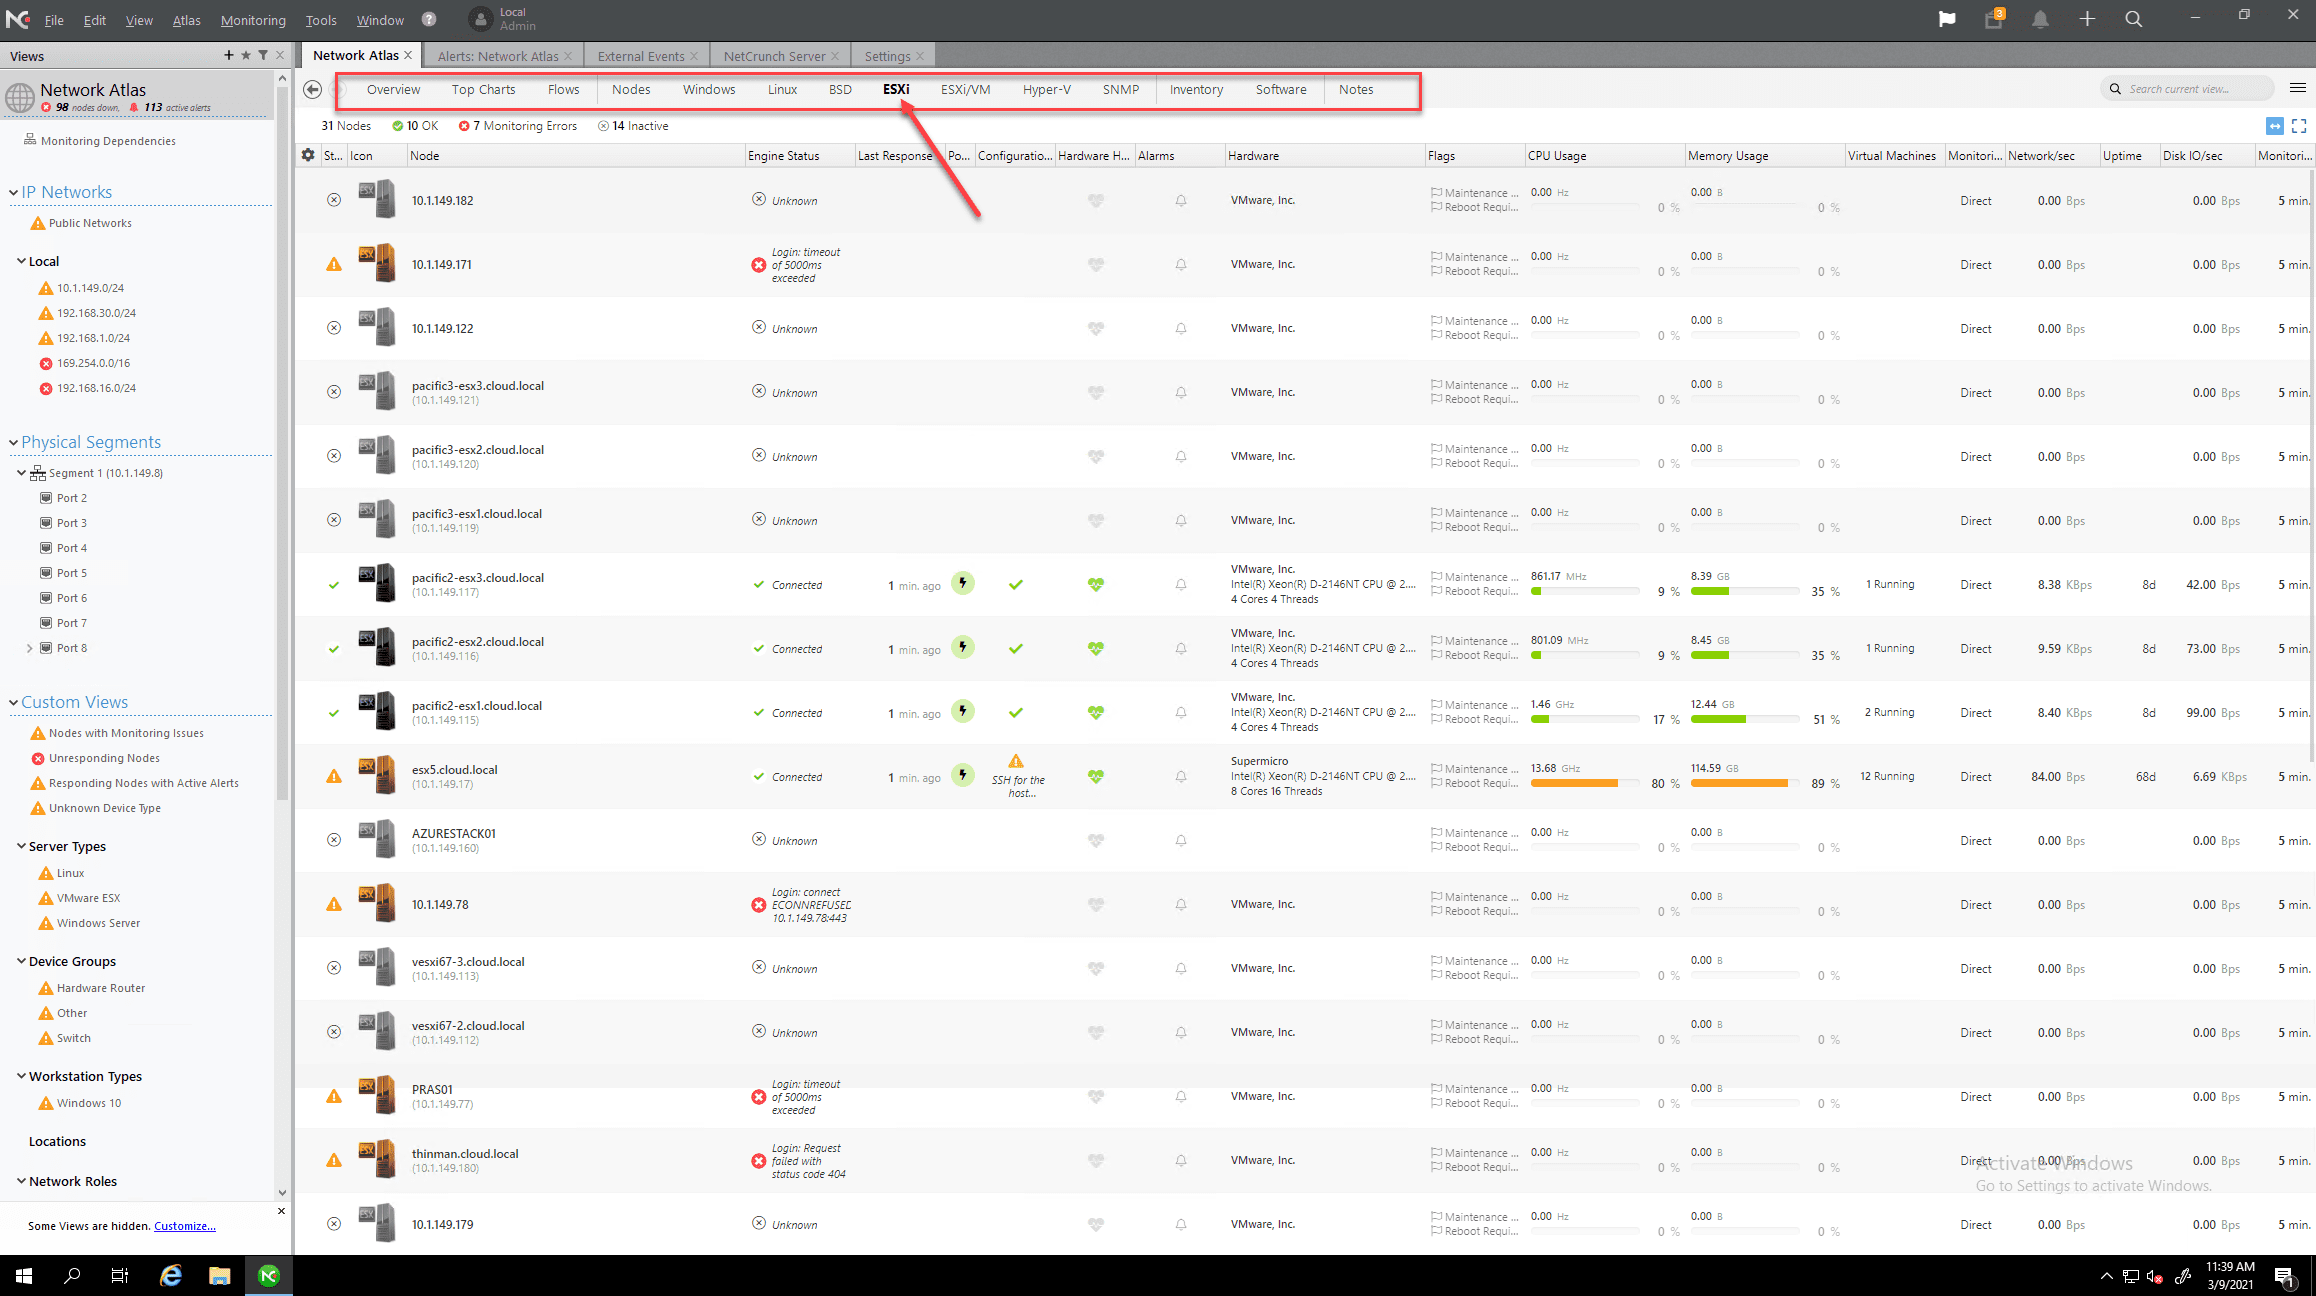Viewport: 2316px width, 1296px height.
Task: Select the ESXi/VM tab
Action: tap(964, 89)
